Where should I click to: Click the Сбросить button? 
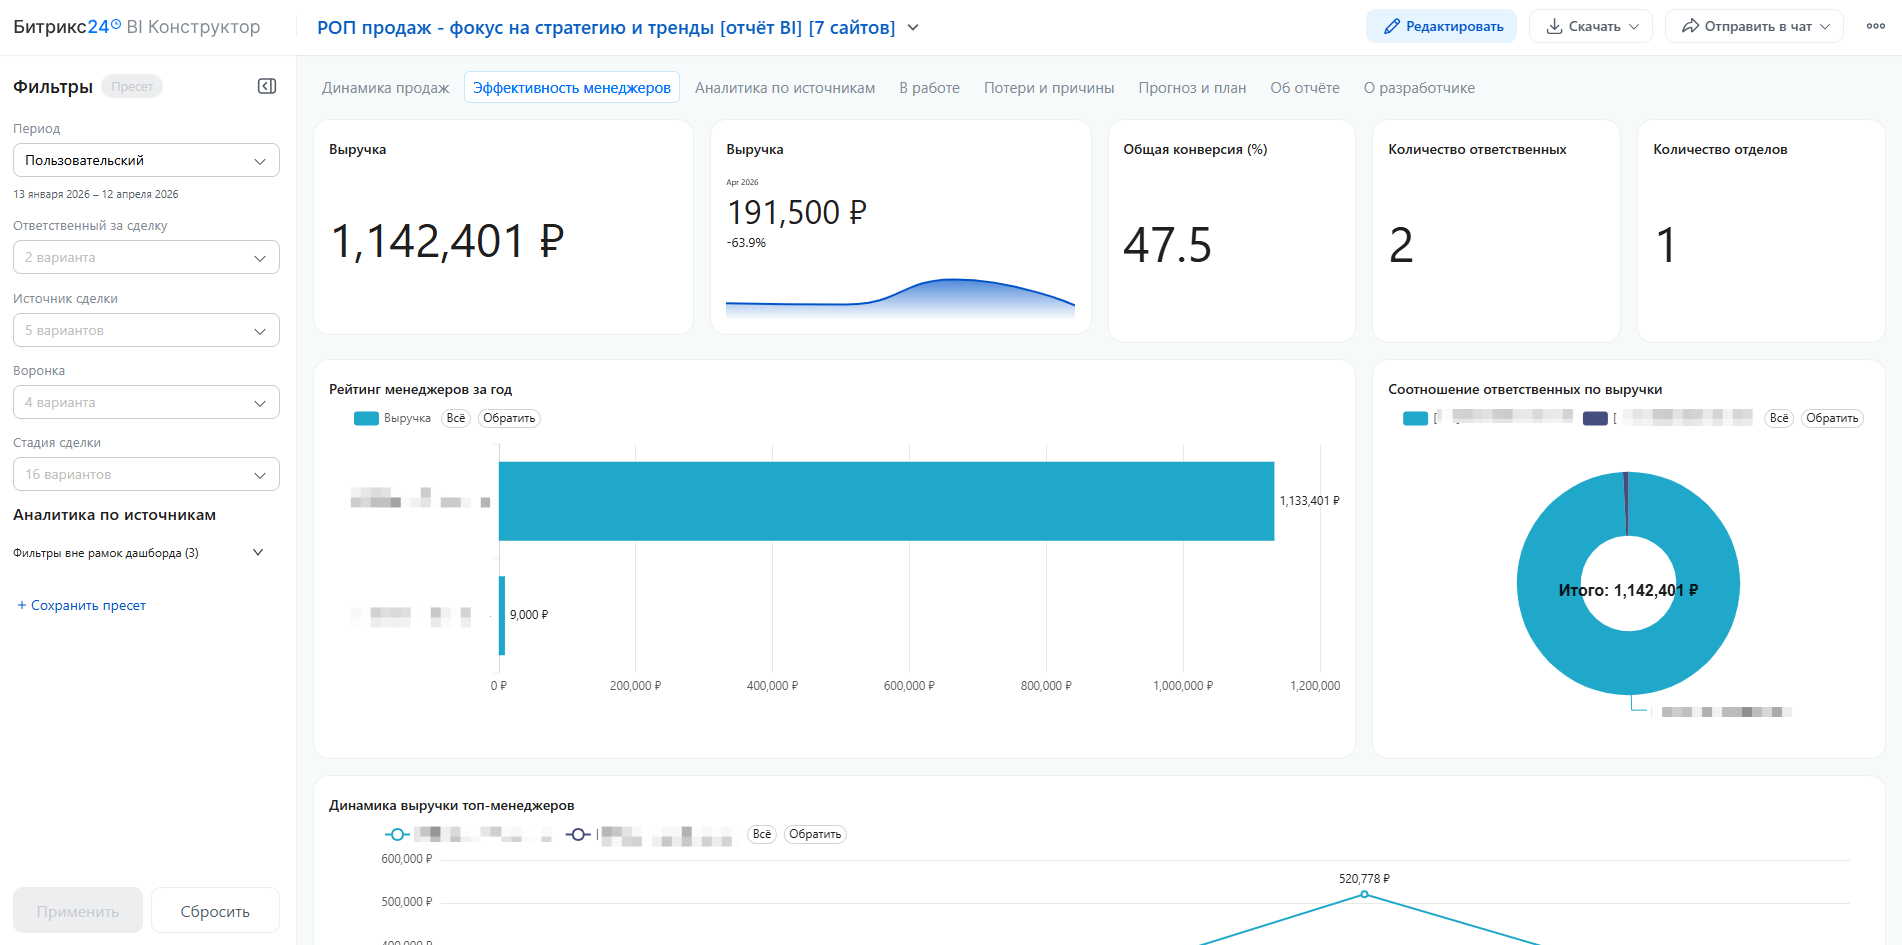point(215,911)
